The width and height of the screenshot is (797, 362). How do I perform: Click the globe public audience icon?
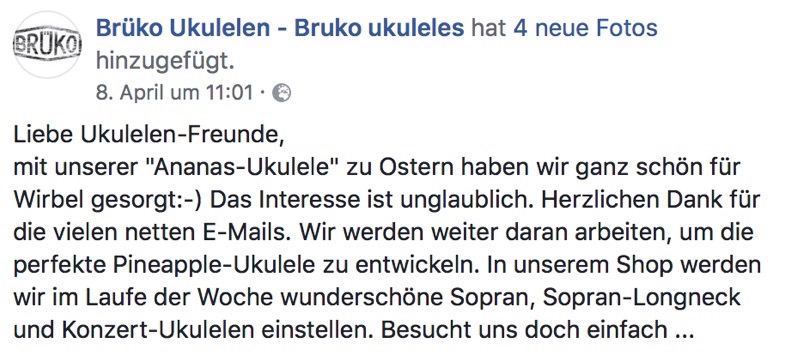pyautogui.click(x=282, y=93)
